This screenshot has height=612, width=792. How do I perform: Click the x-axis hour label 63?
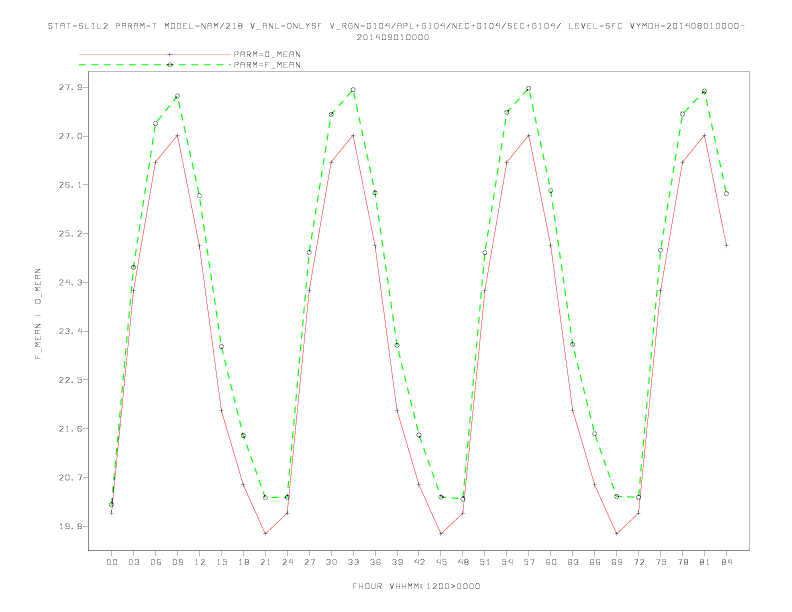coord(573,562)
